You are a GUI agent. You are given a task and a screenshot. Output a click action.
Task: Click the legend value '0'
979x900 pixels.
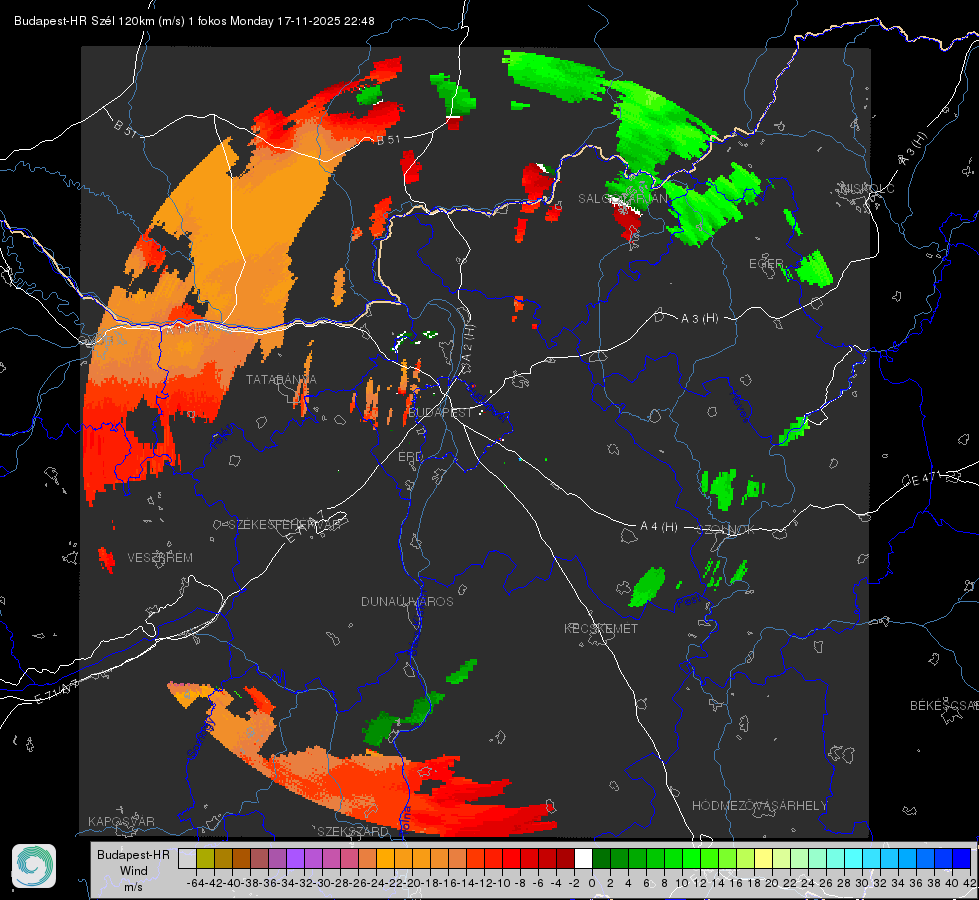592,883
